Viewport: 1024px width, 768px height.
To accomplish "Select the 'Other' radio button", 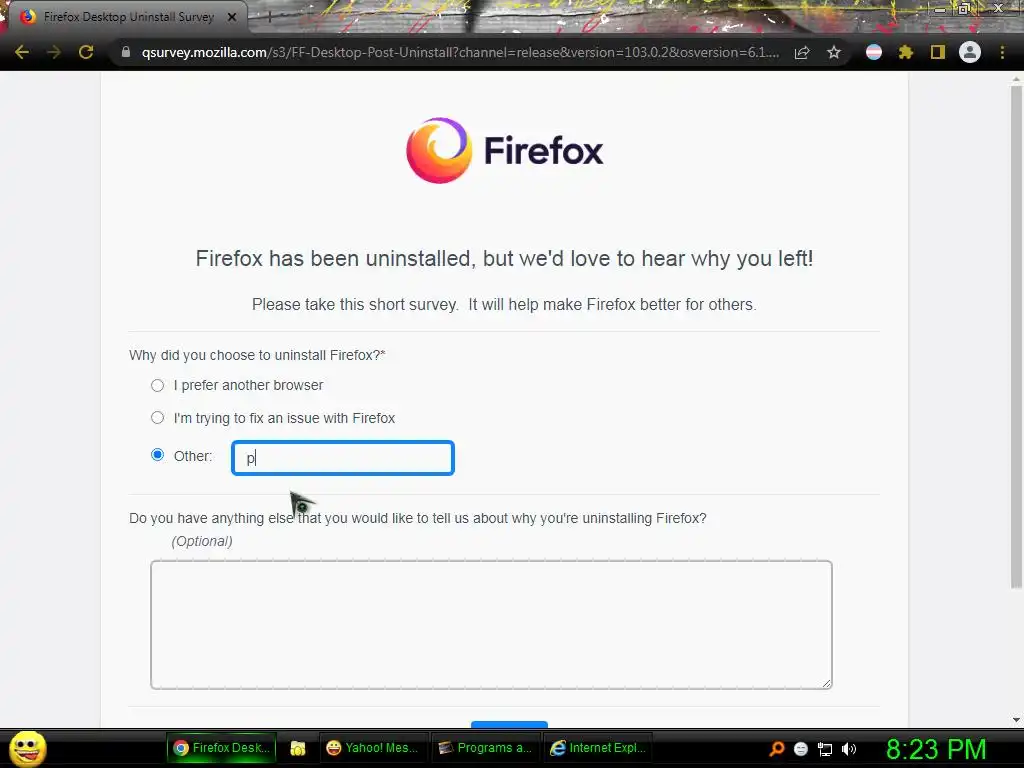I will click(x=157, y=455).
